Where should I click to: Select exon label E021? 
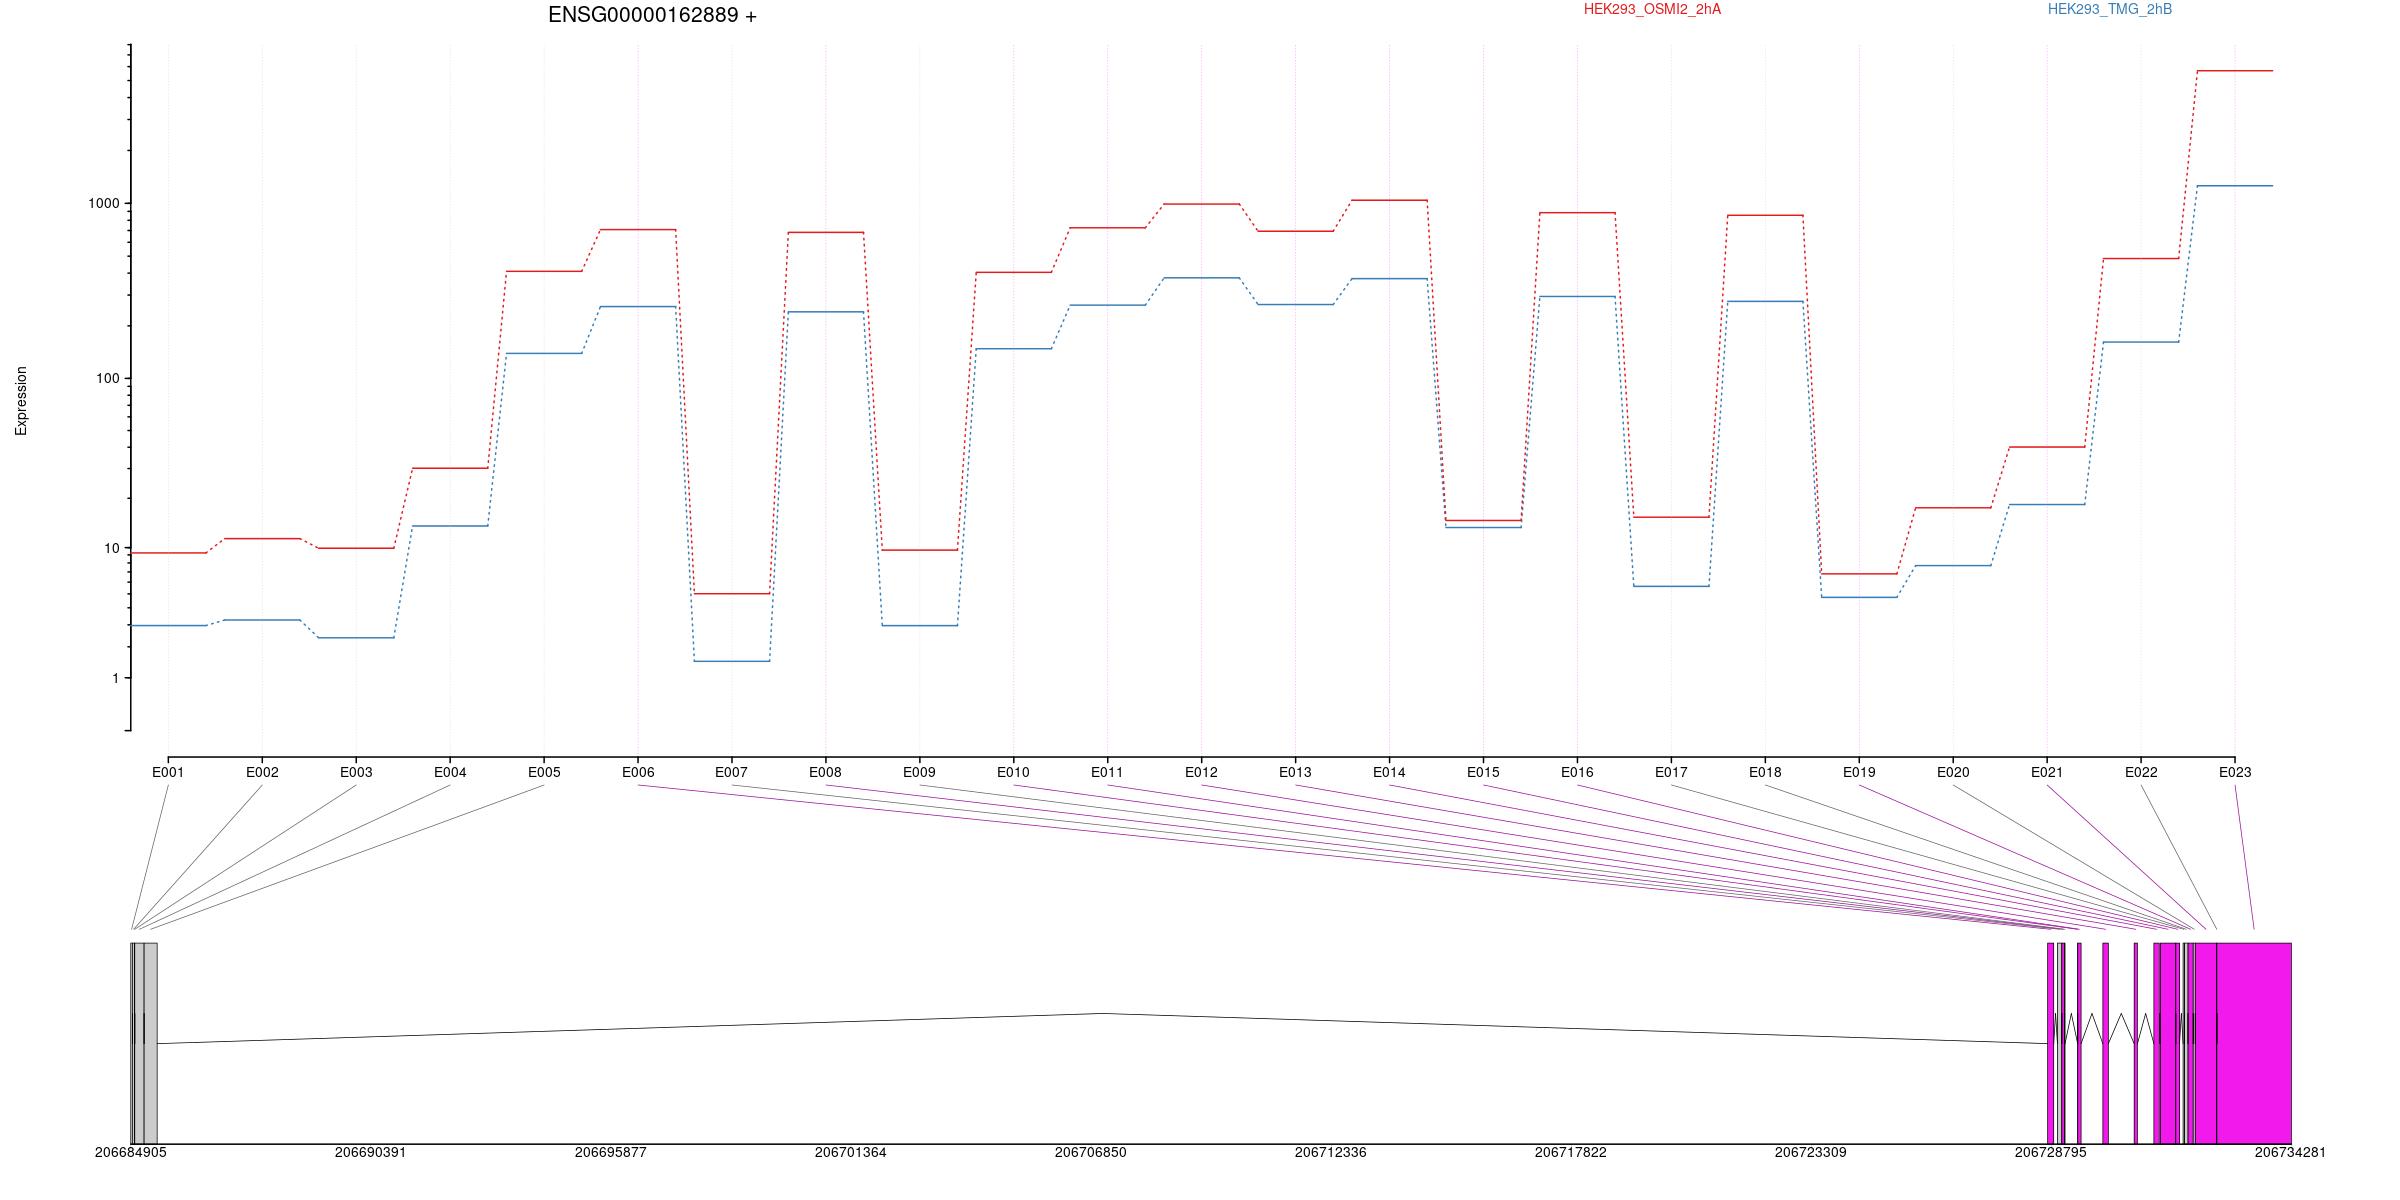[x=2047, y=772]
